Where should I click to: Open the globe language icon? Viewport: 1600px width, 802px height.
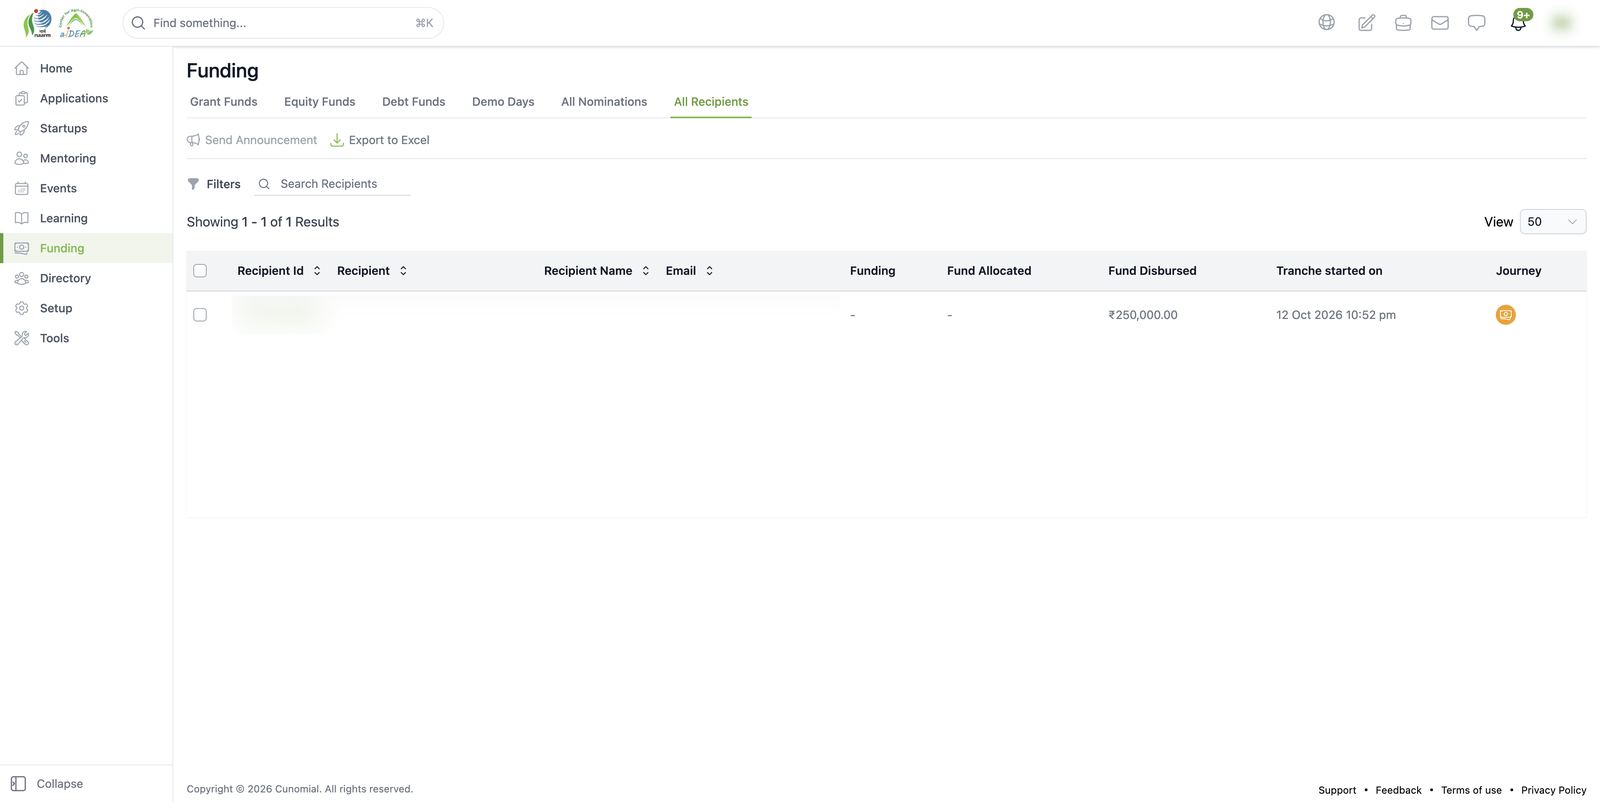[x=1327, y=22]
